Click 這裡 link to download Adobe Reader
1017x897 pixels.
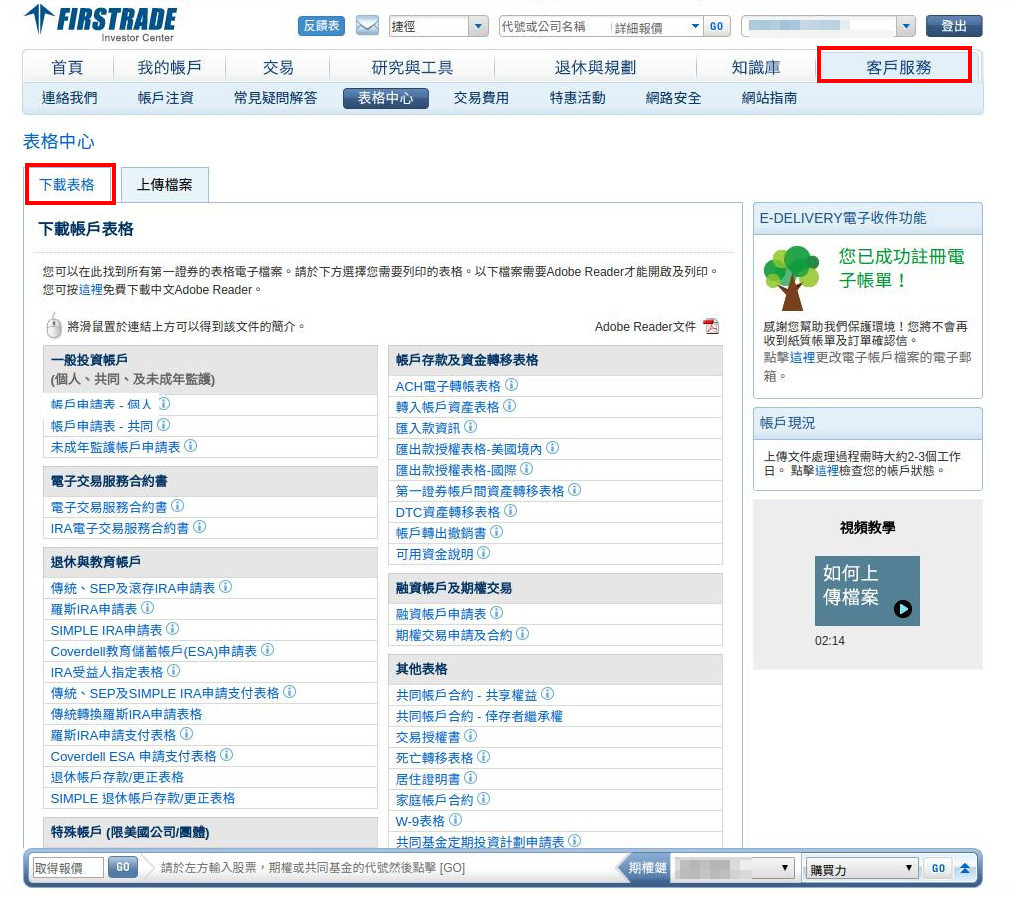(x=91, y=290)
